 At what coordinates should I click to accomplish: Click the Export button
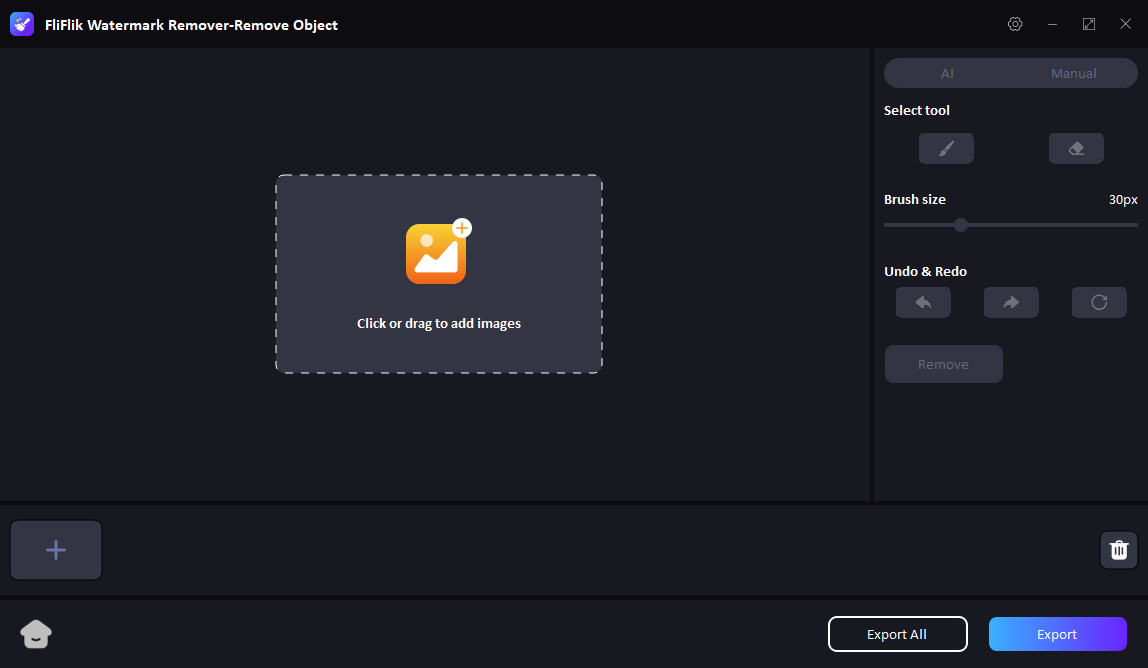[x=1057, y=634]
